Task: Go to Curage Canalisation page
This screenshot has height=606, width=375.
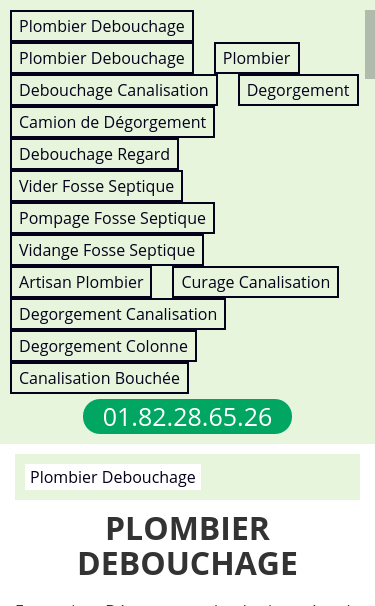Action: pos(256,283)
